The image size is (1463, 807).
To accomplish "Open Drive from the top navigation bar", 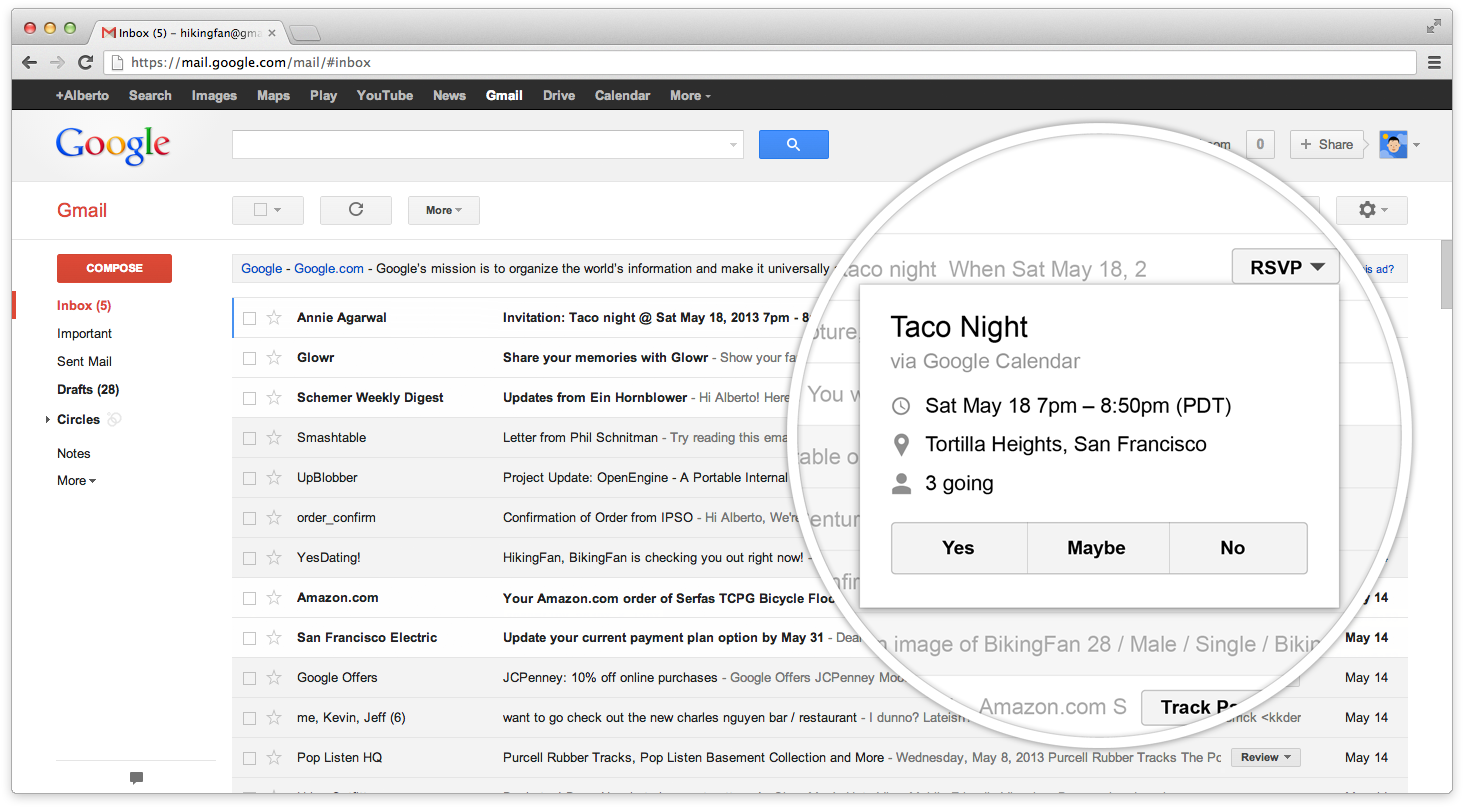I will pos(558,96).
